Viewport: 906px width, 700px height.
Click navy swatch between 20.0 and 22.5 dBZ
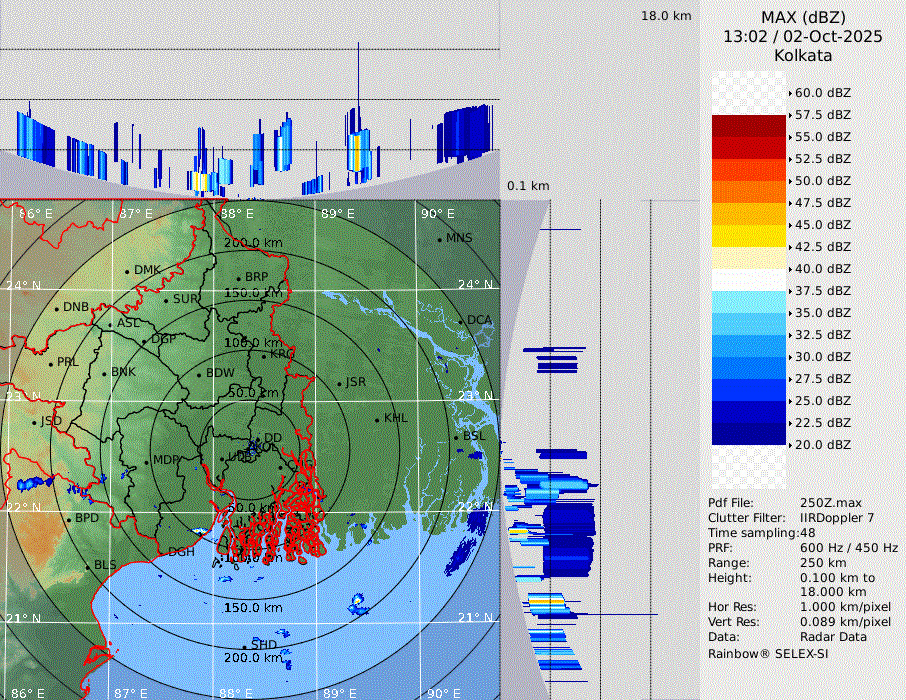tap(749, 433)
